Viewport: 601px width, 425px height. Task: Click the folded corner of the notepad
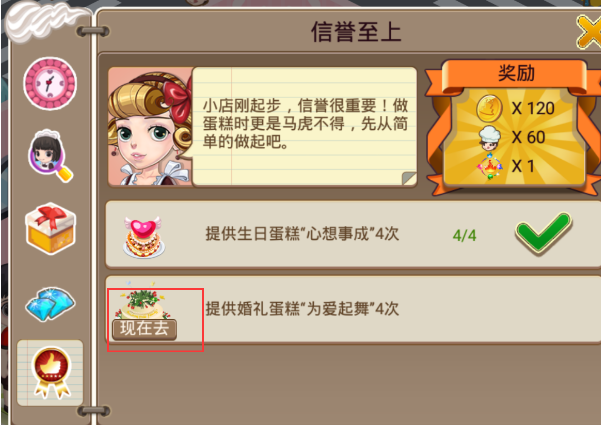(409, 179)
